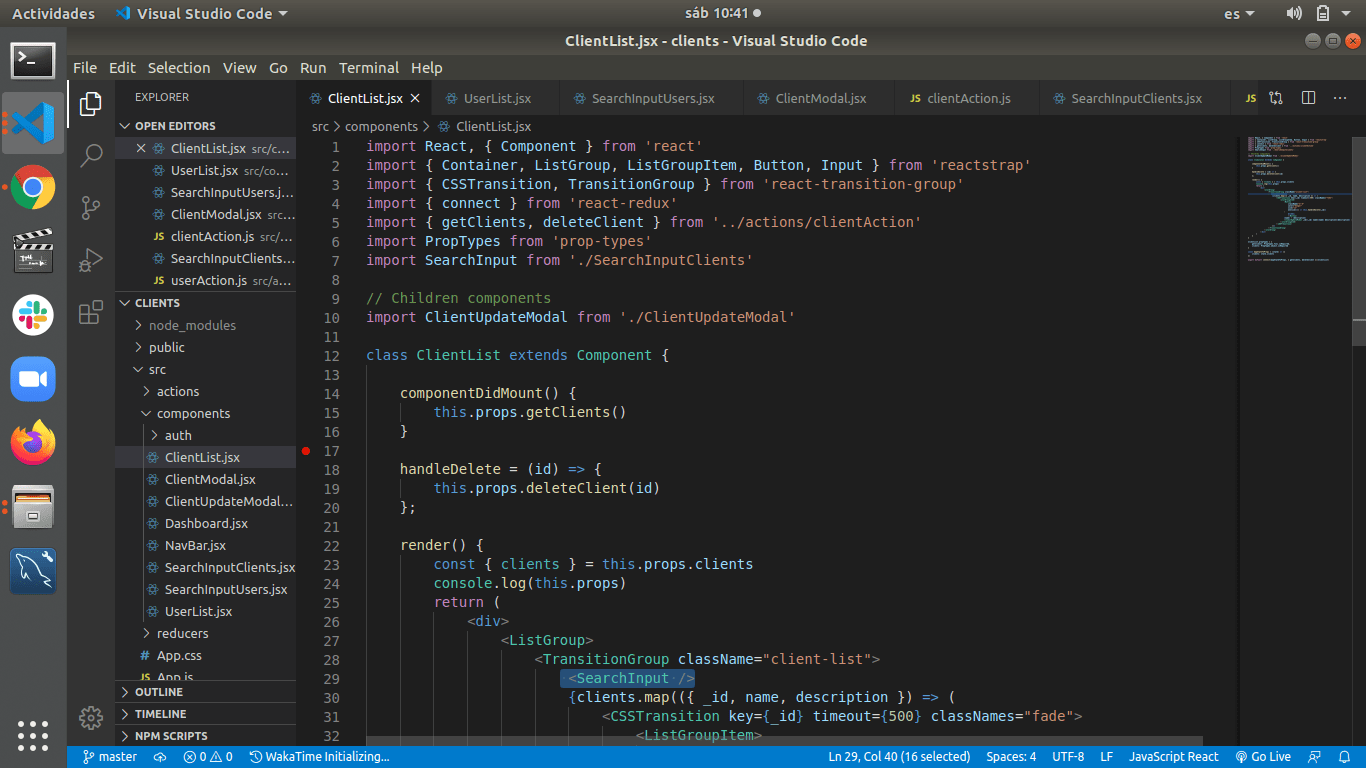
Task: Close ClientList.jsx in Open Editors list
Action: pyautogui.click(x=141, y=148)
